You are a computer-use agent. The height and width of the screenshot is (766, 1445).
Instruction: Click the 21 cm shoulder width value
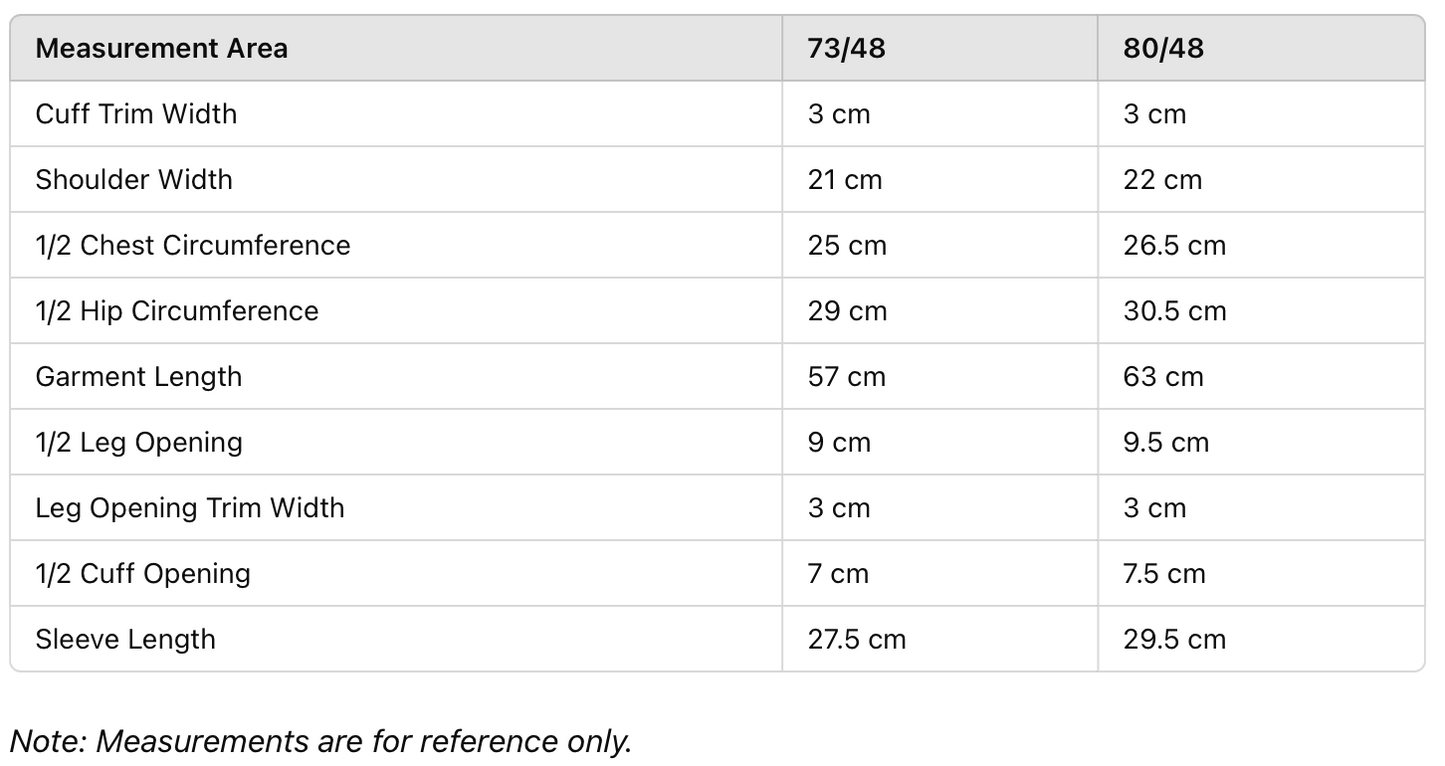(x=845, y=180)
